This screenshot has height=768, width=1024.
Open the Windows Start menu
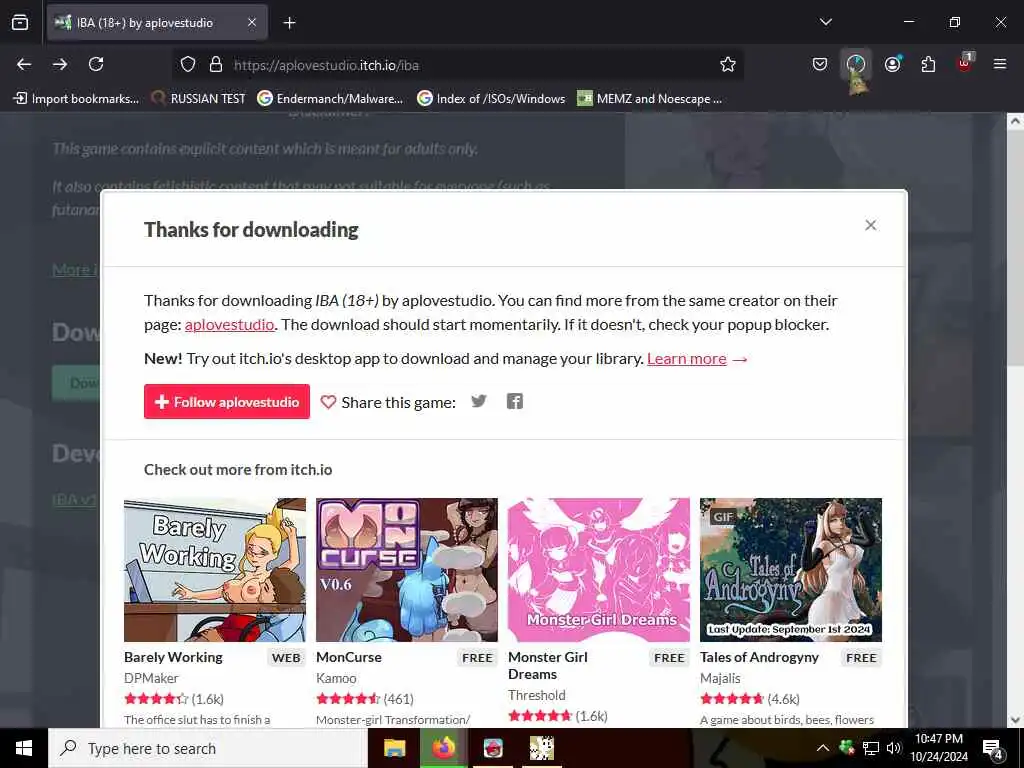[x=24, y=748]
